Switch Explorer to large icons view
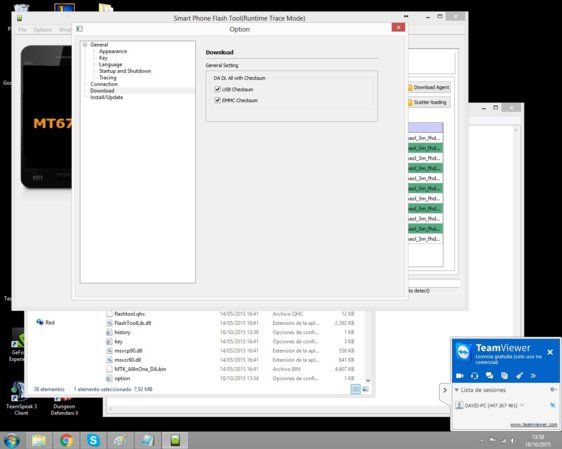 (365, 389)
